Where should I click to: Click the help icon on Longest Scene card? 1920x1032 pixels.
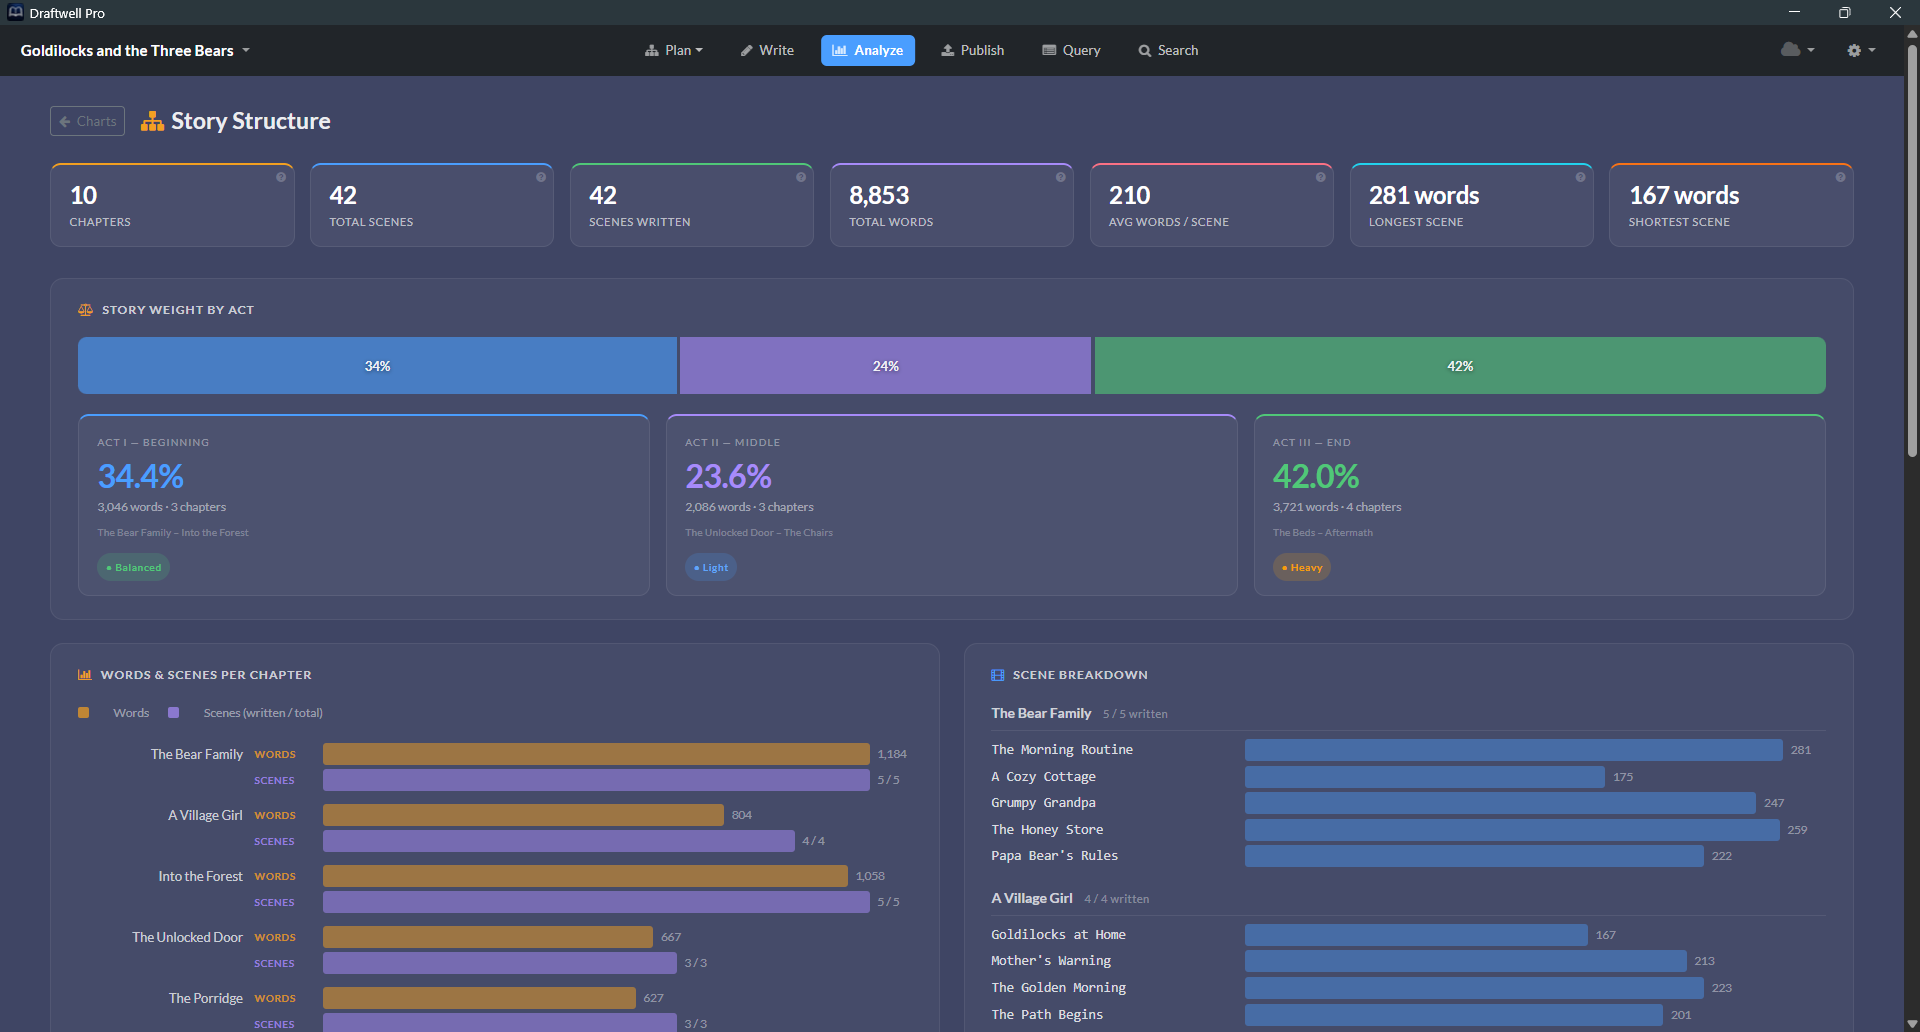pos(1581,177)
